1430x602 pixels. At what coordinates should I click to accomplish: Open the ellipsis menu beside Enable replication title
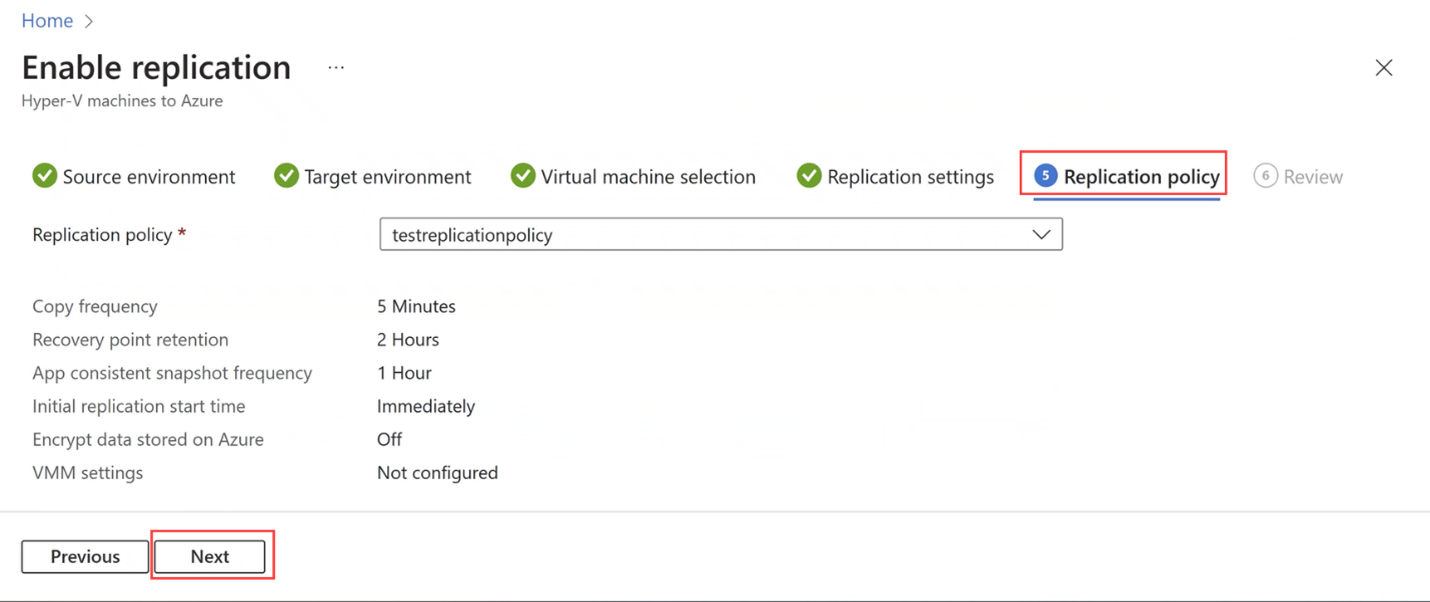point(335,67)
